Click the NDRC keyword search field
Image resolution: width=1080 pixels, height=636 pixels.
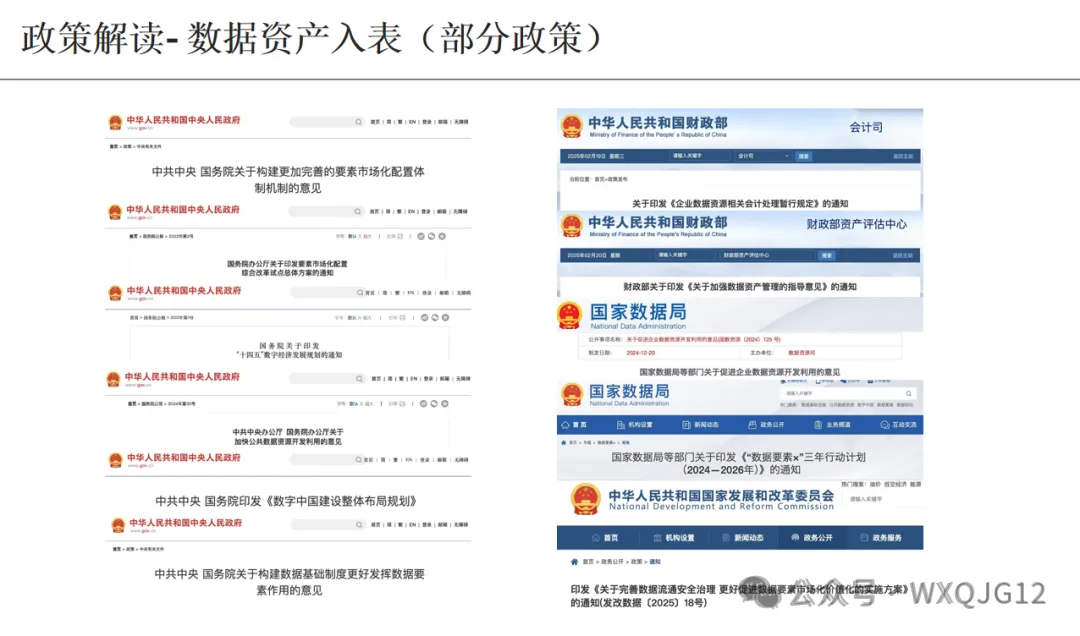(884, 499)
